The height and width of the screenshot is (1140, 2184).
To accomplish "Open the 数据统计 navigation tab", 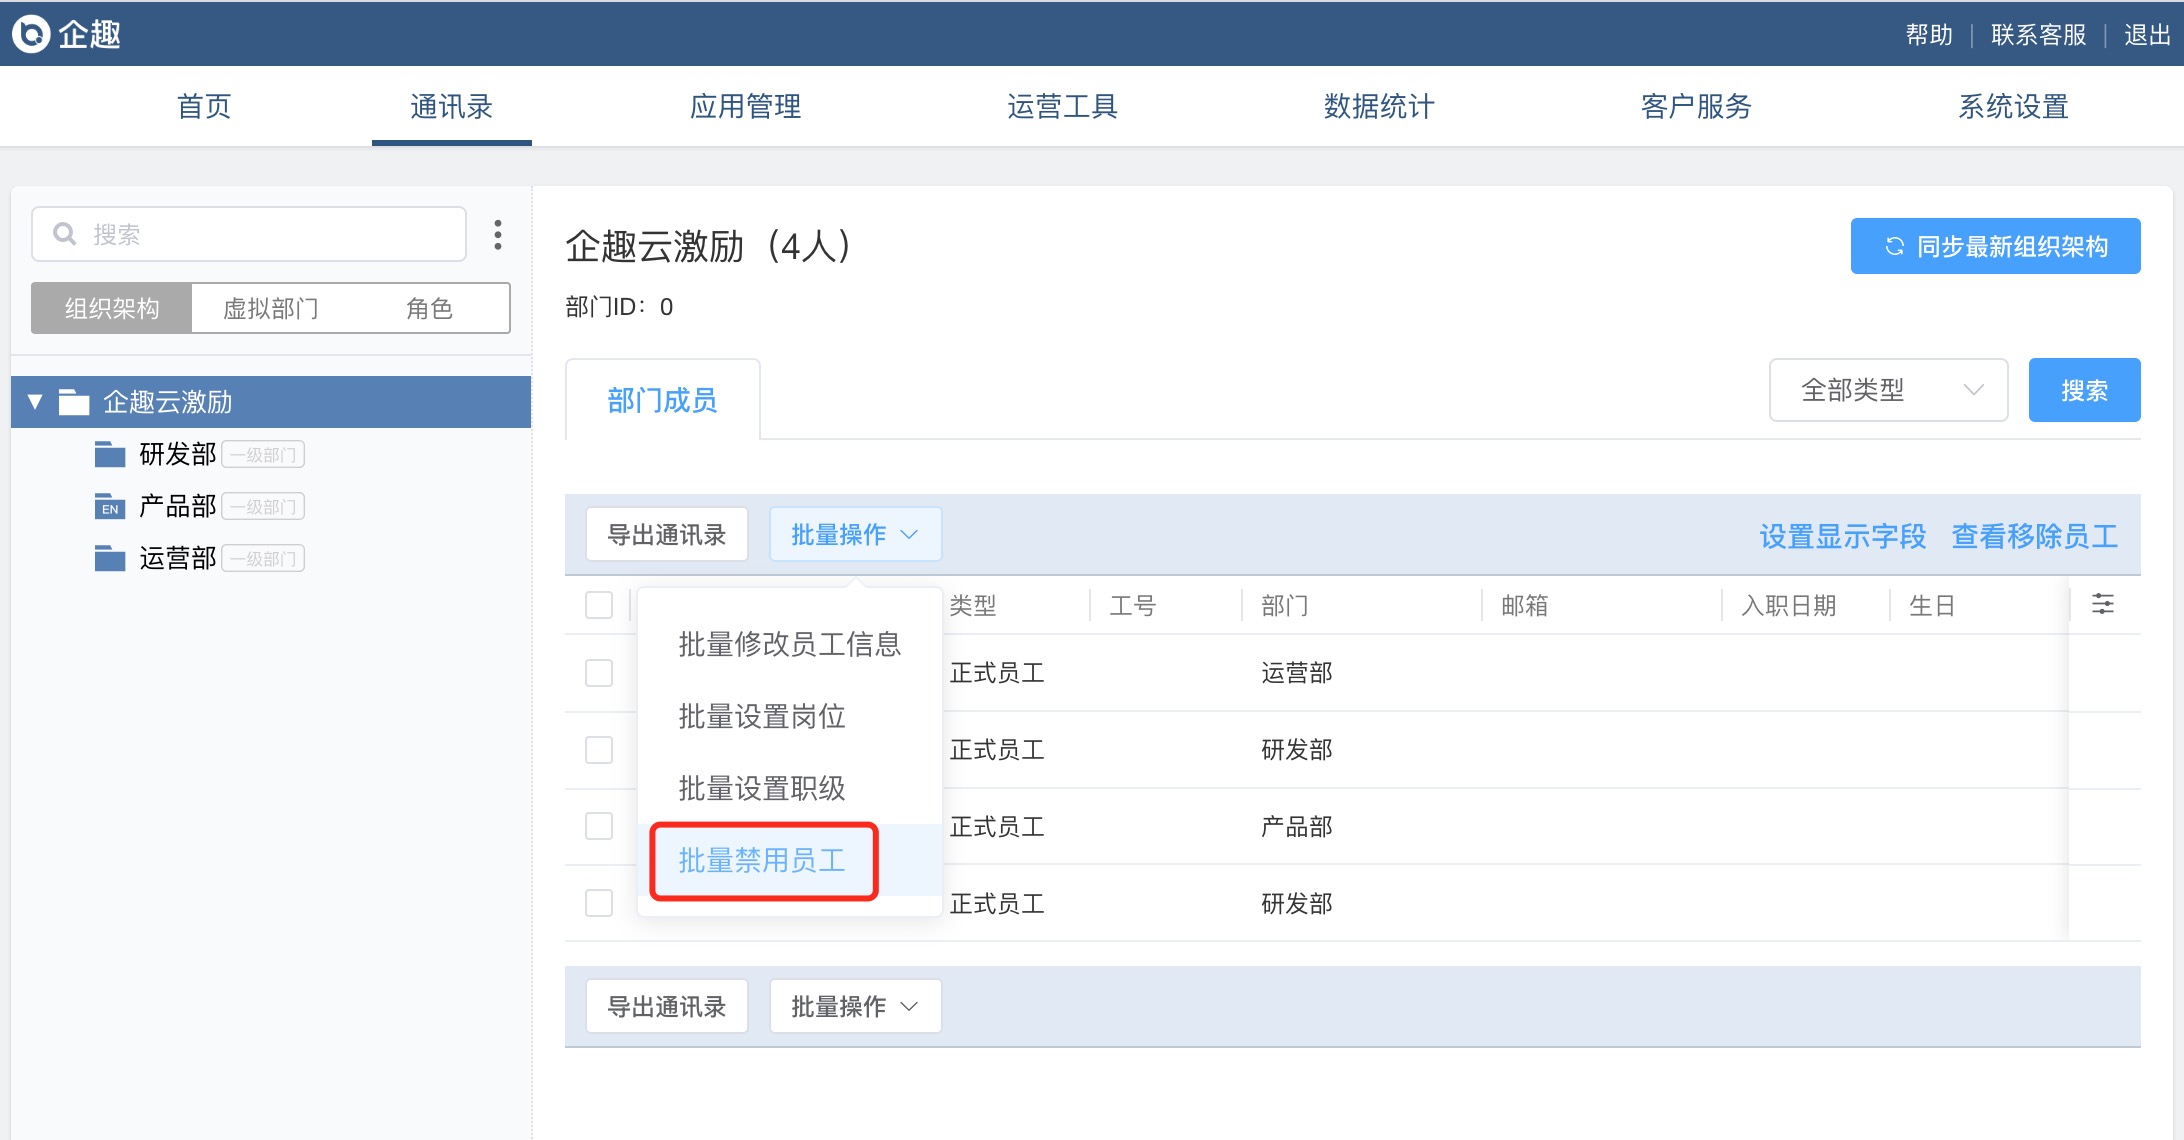I will point(1379,106).
